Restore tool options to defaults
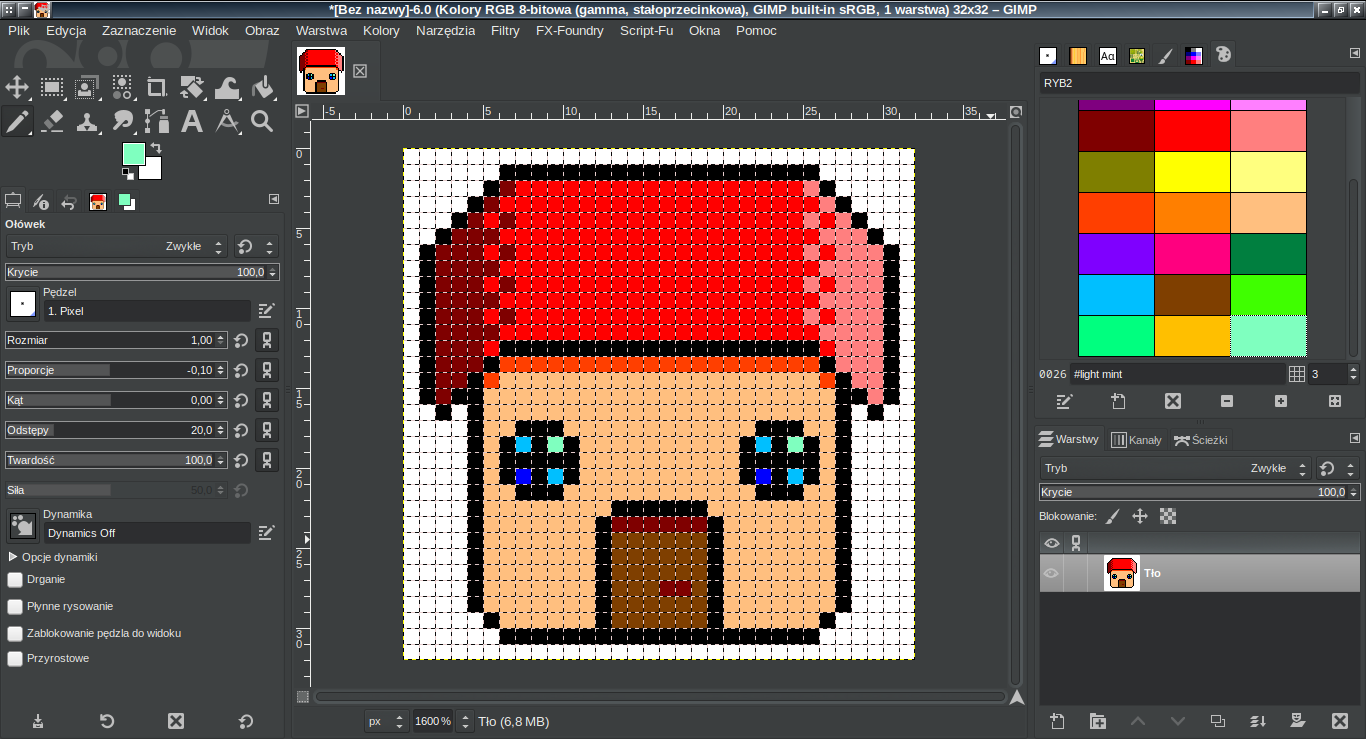Image resolution: width=1366 pixels, height=739 pixels. (x=246, y=721)
